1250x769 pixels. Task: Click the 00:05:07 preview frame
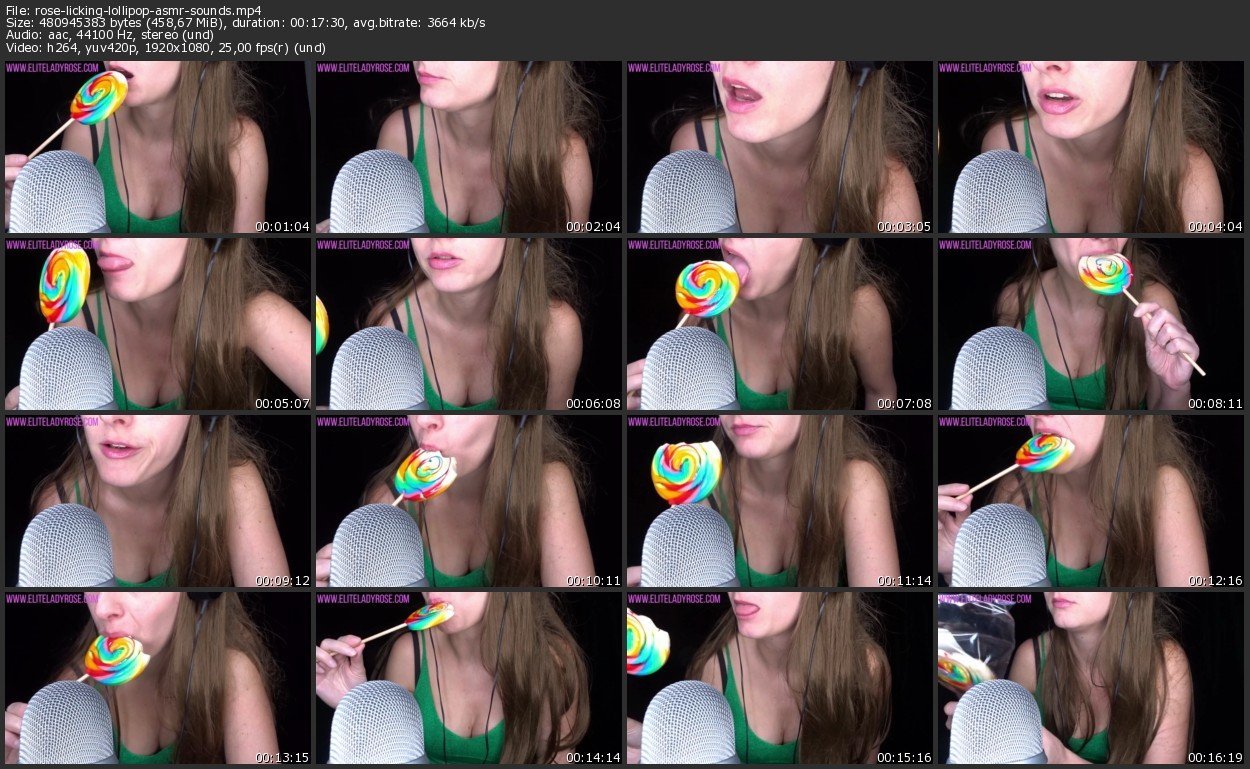coord(158,324)
